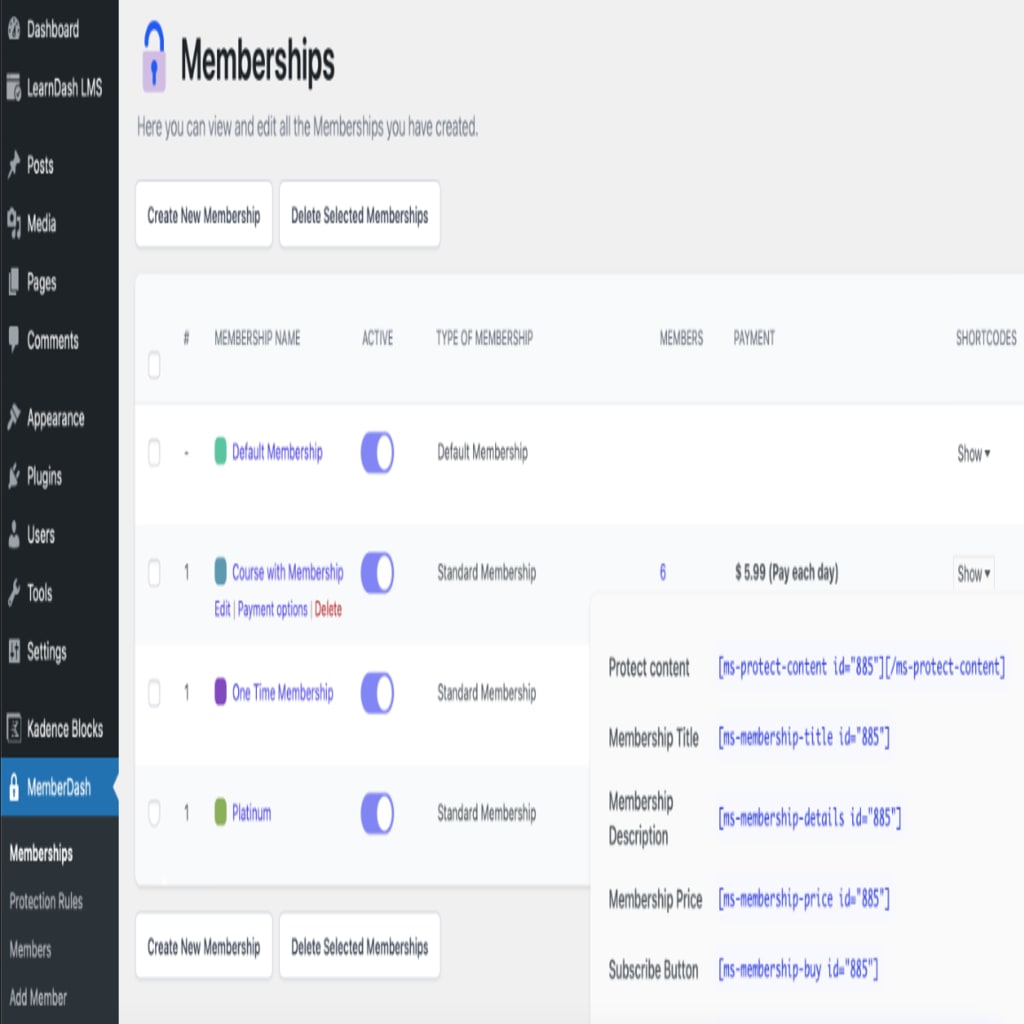Tick the Course with Membership row checkbox

click(x=154, y=573)
